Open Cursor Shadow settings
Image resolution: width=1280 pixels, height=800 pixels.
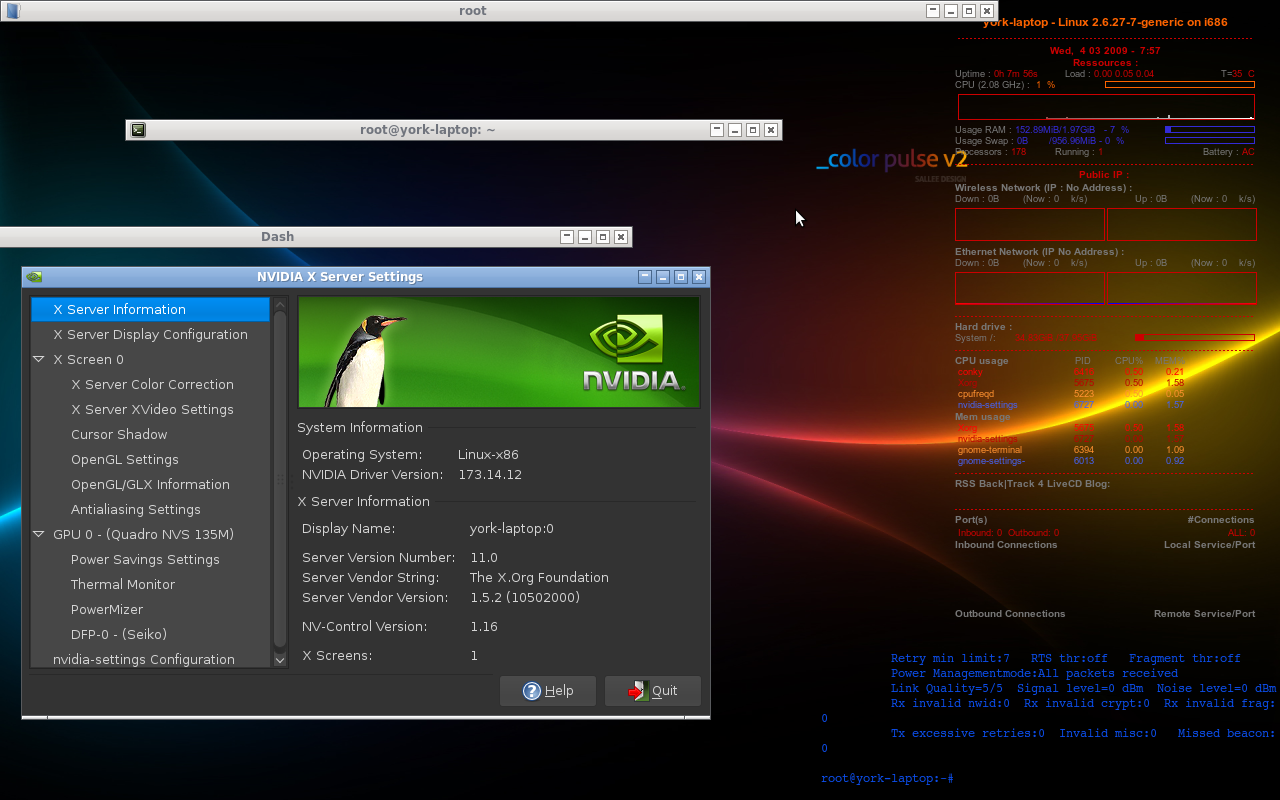click(x=119, y=434)
